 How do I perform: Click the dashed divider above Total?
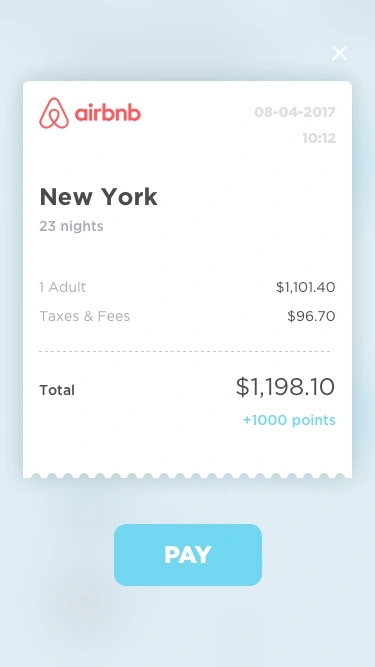[x=187, y=351]
